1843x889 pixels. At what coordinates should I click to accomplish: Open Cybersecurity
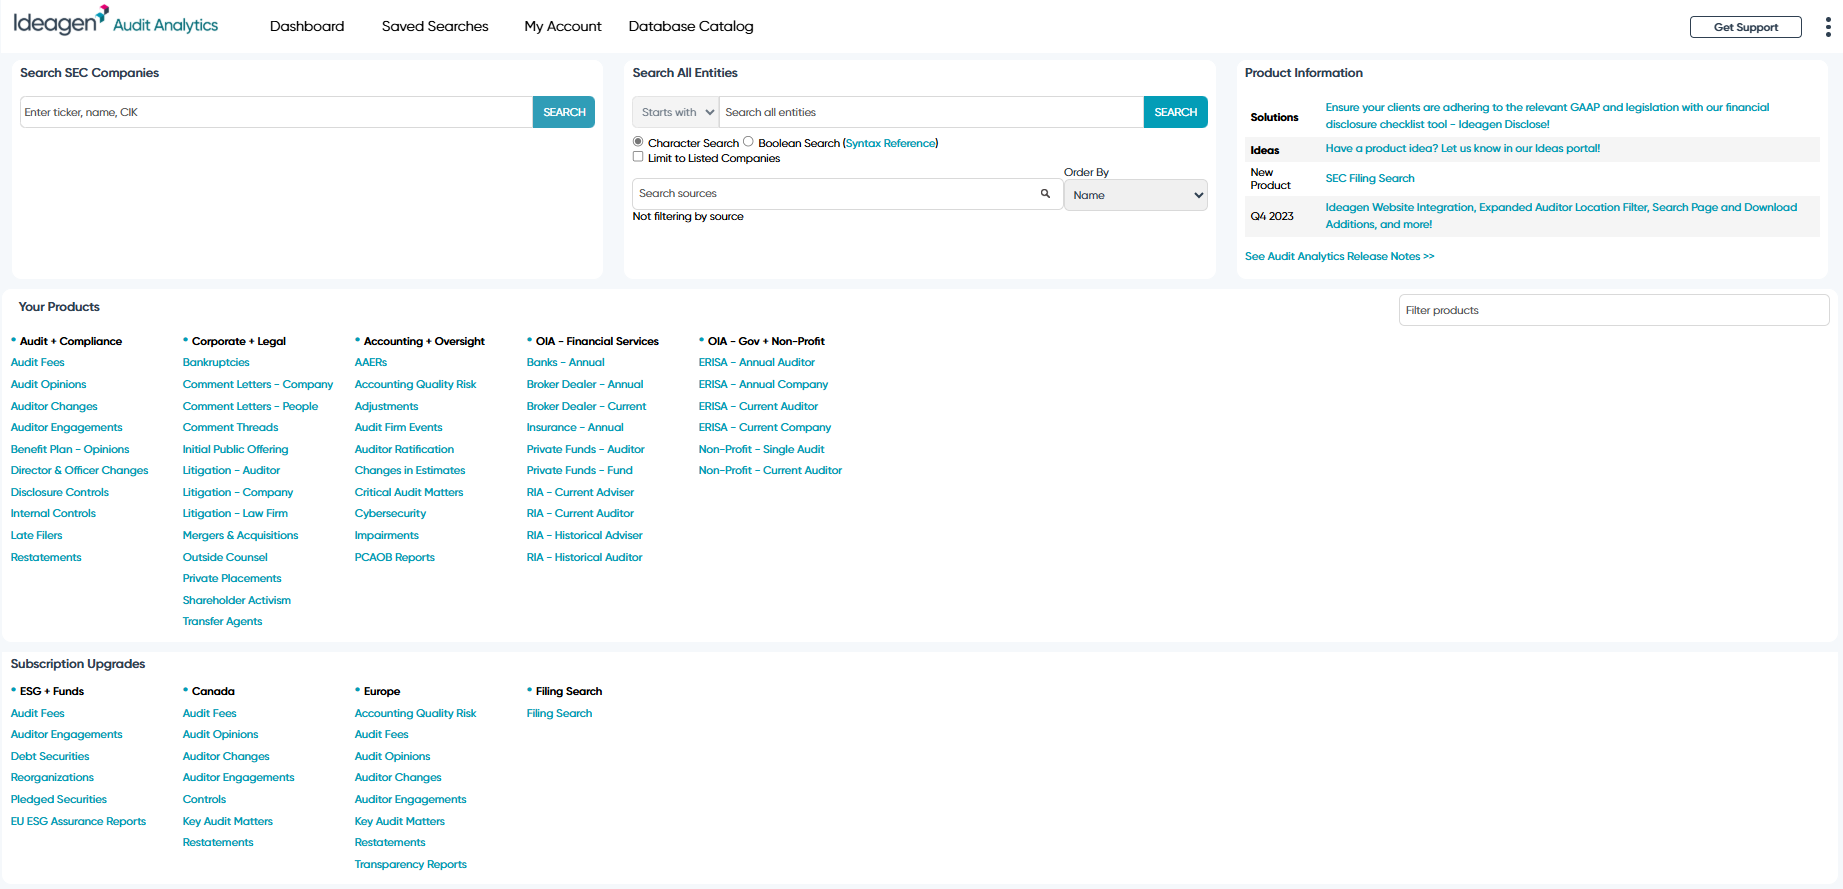[x=391, y=513]
